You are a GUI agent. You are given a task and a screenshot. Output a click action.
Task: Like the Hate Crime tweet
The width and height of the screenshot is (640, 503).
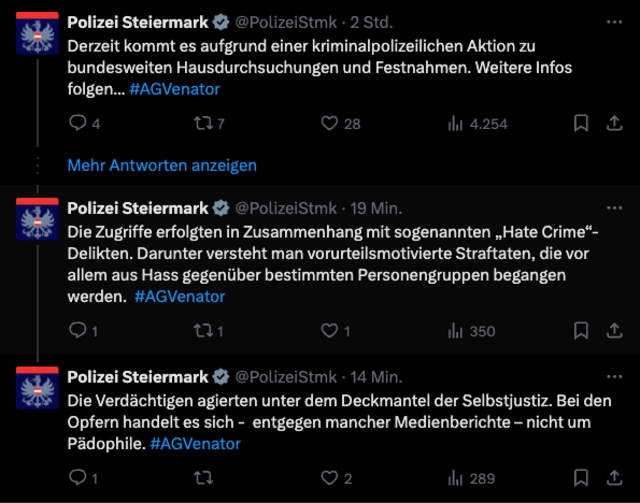click(x=330, y=331)
